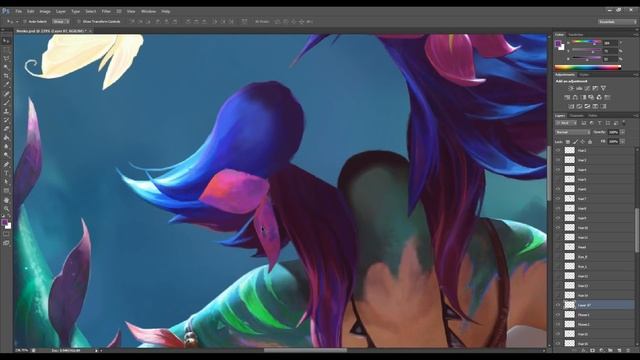Open the Filter menu

tap(106, 11)
